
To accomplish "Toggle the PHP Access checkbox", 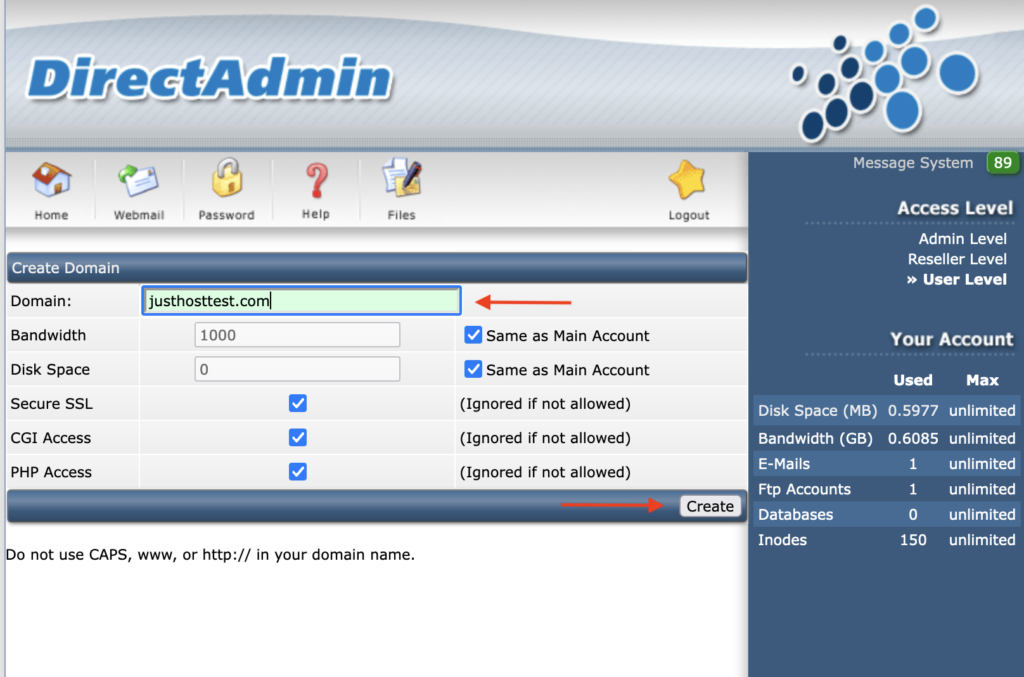I will pos(298,471).
